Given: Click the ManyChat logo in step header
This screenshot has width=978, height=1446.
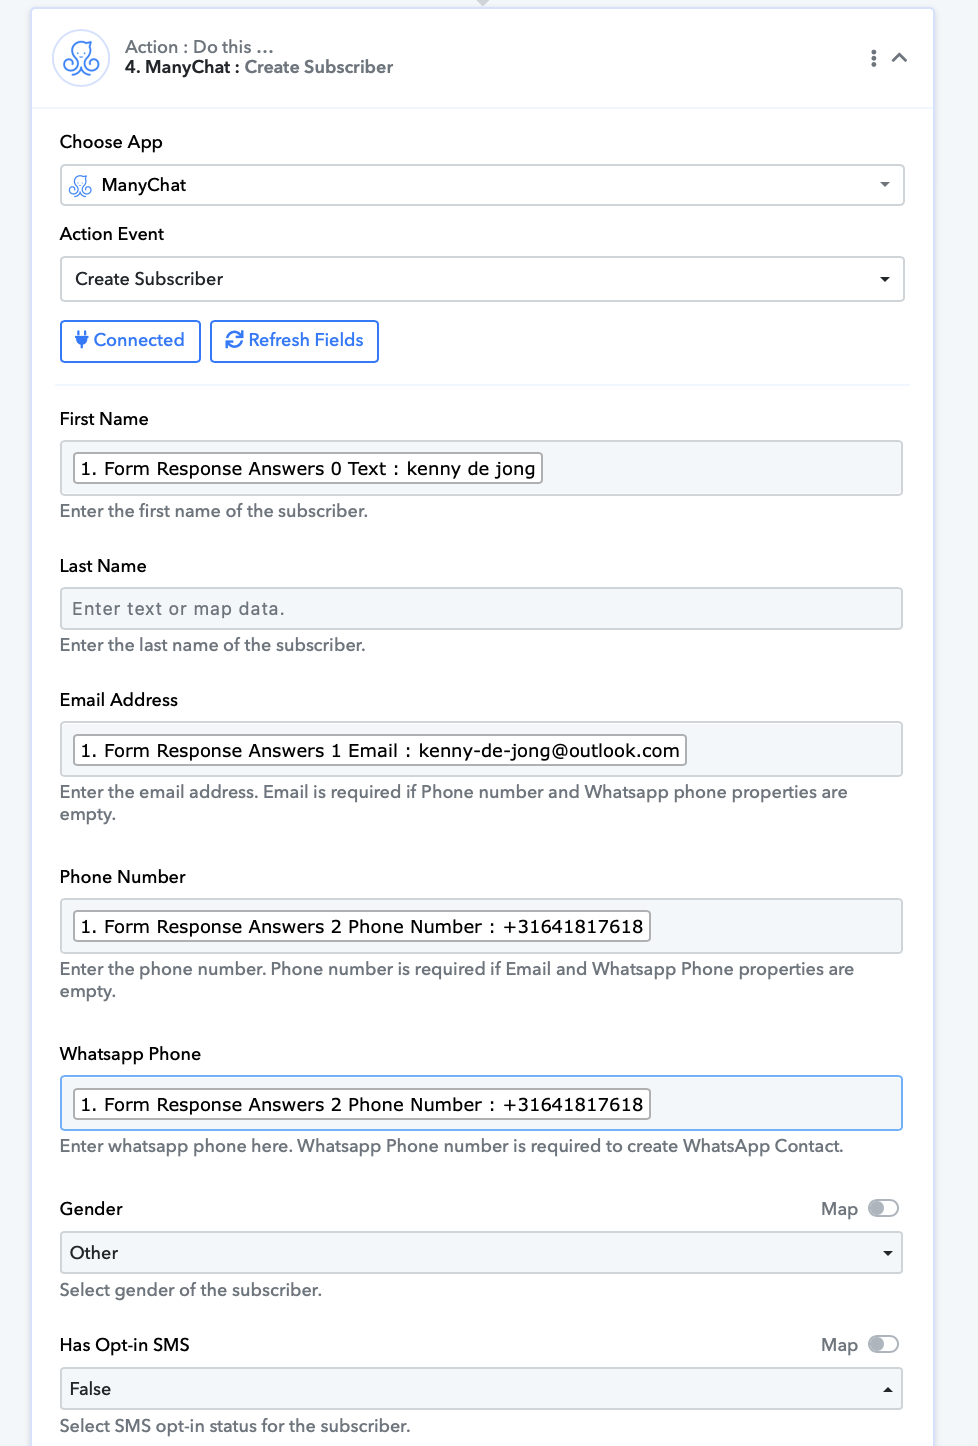Looking at the screenshot, I should point(81,58).
